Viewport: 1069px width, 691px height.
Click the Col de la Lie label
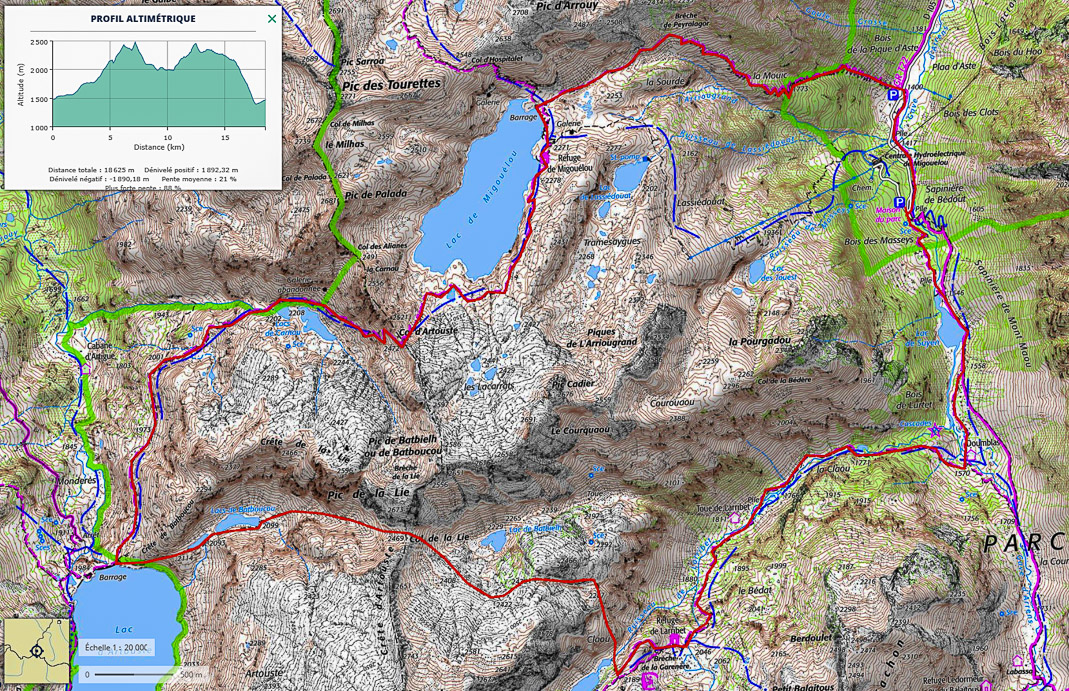(440, 538)
